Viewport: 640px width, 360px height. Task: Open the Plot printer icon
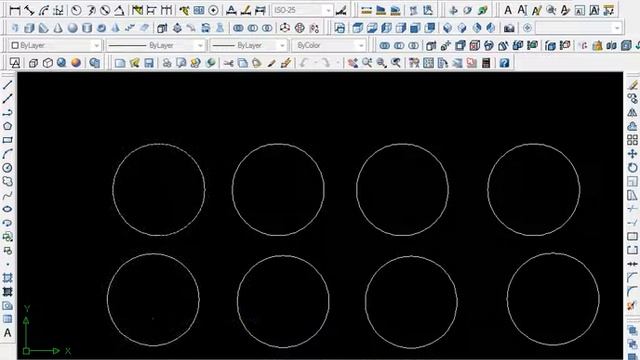tap(167, 63)
